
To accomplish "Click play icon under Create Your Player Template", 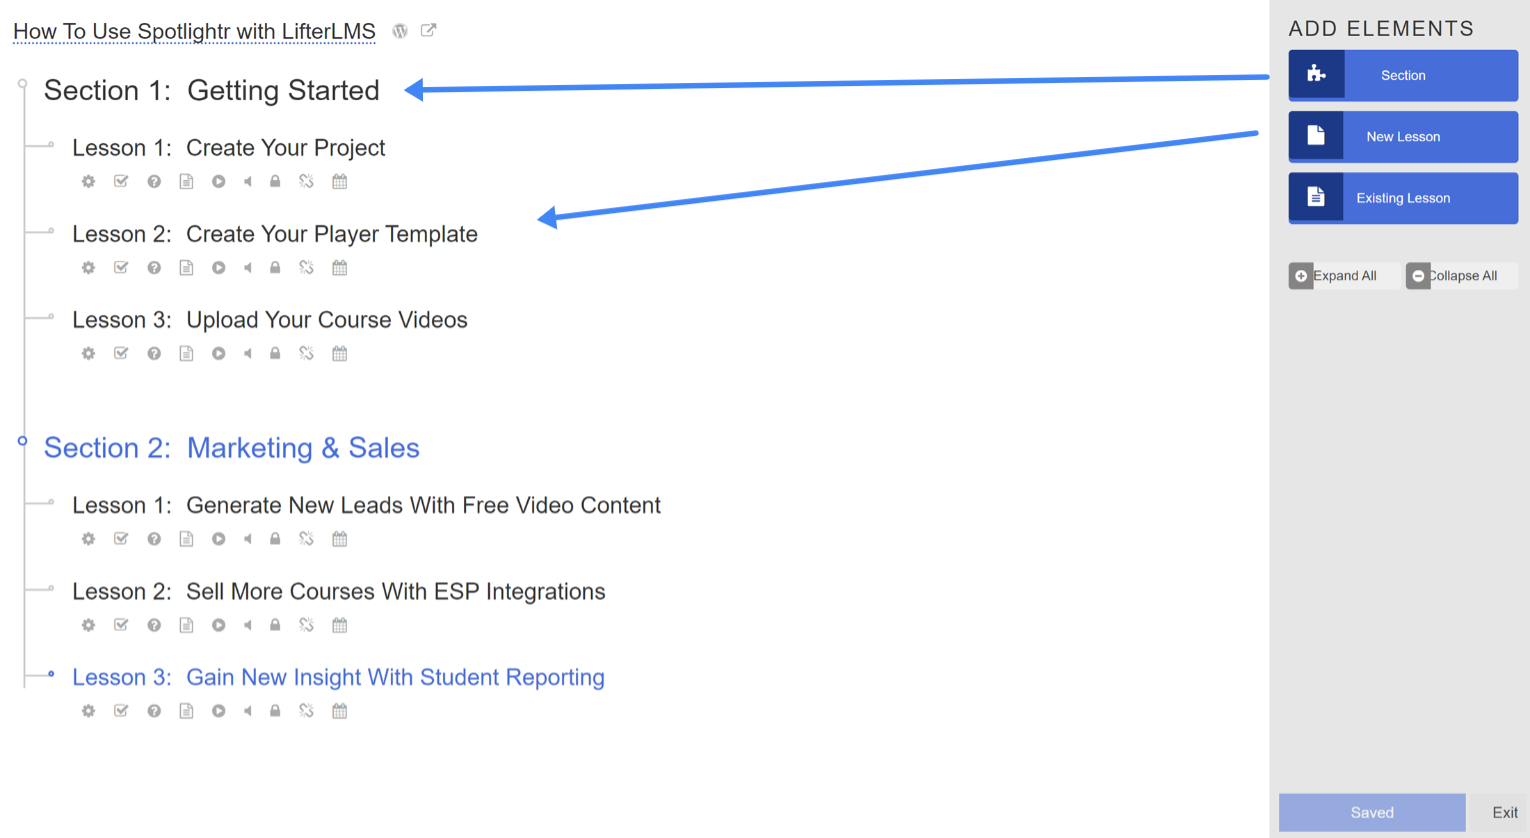I will pos(218,267).
